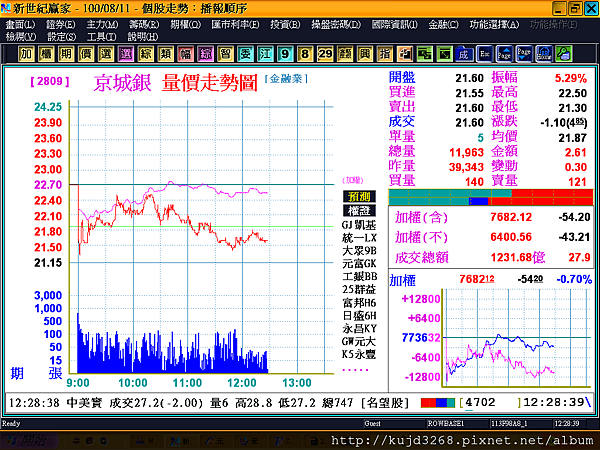Select warrant 大眾9B in the list
Viewport: 600px width, 450px height.
[359, 251]
